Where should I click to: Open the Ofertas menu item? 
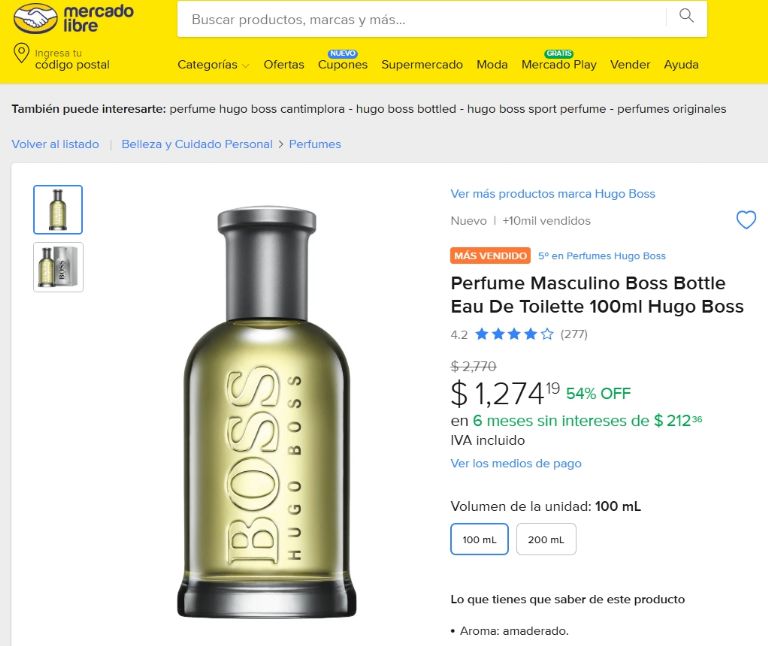(284, 65)
